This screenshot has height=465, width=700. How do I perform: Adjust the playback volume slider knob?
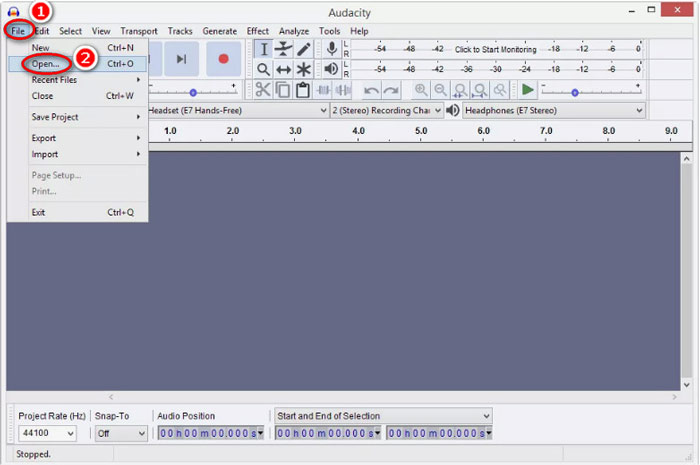(193, 93)
